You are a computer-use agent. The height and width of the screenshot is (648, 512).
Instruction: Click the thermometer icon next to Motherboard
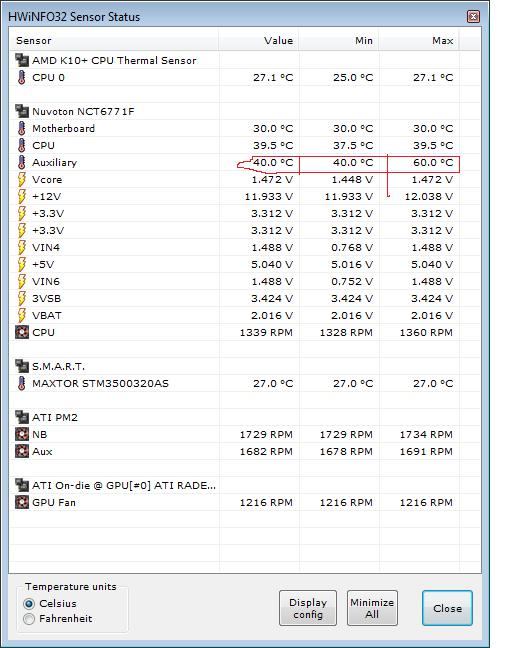pos(22,129)
